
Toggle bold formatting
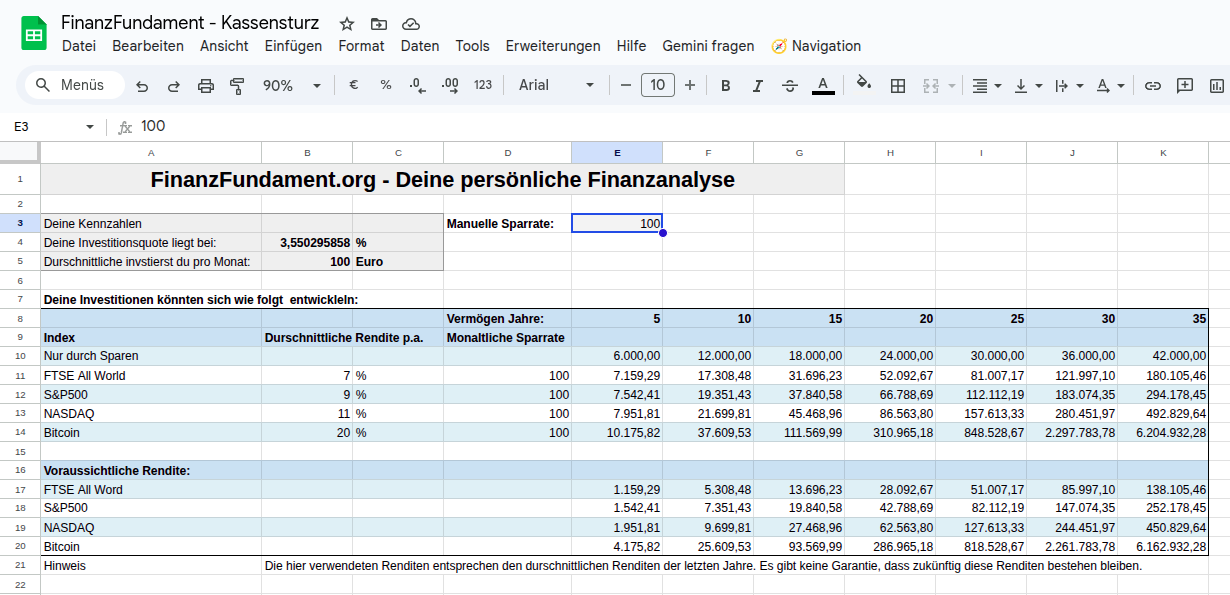pos(726,86)
